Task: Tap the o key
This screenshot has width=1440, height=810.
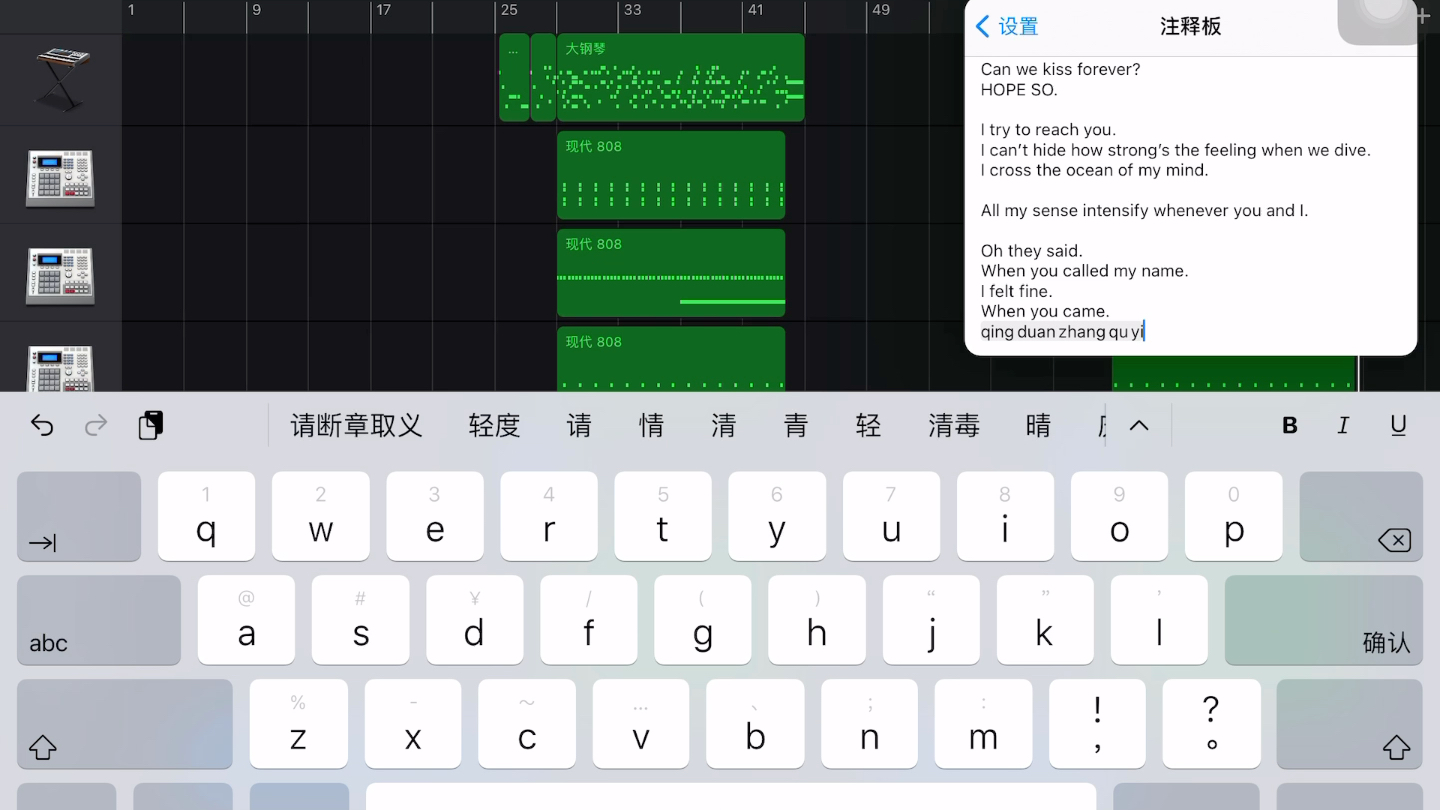Action: 1120,516
